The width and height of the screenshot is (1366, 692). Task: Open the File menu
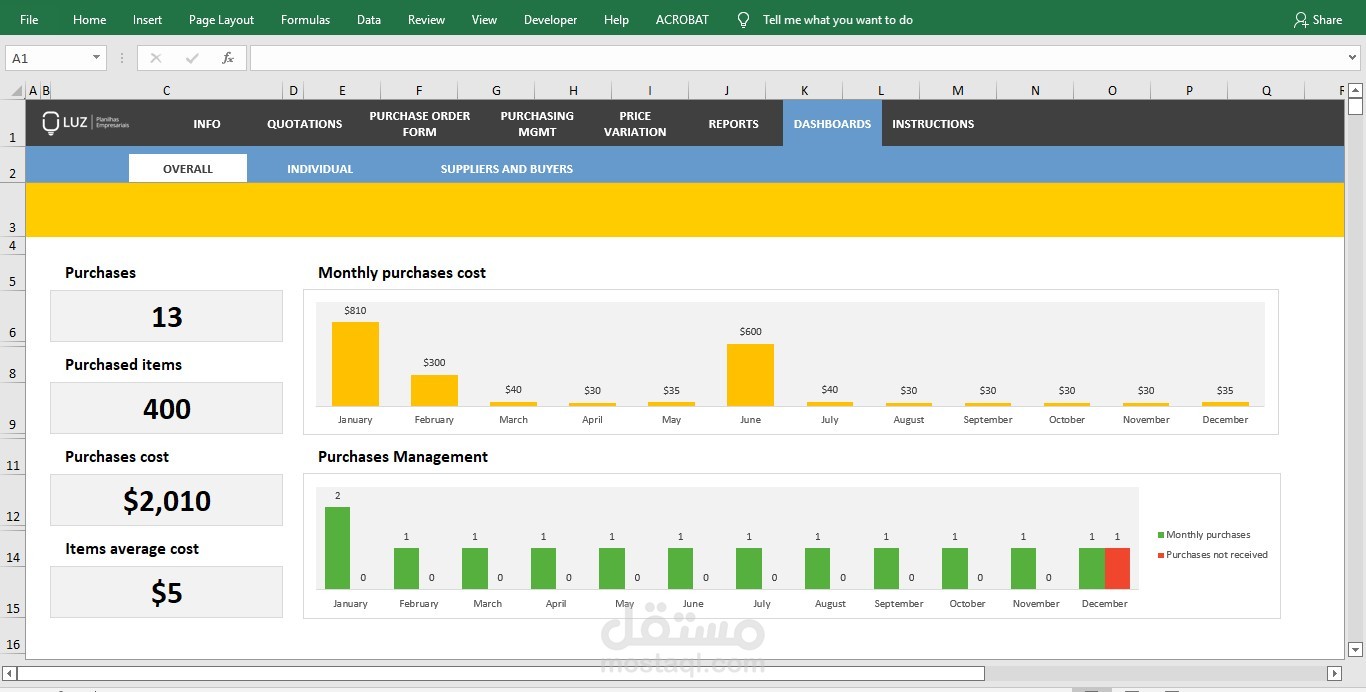(29, 20)
